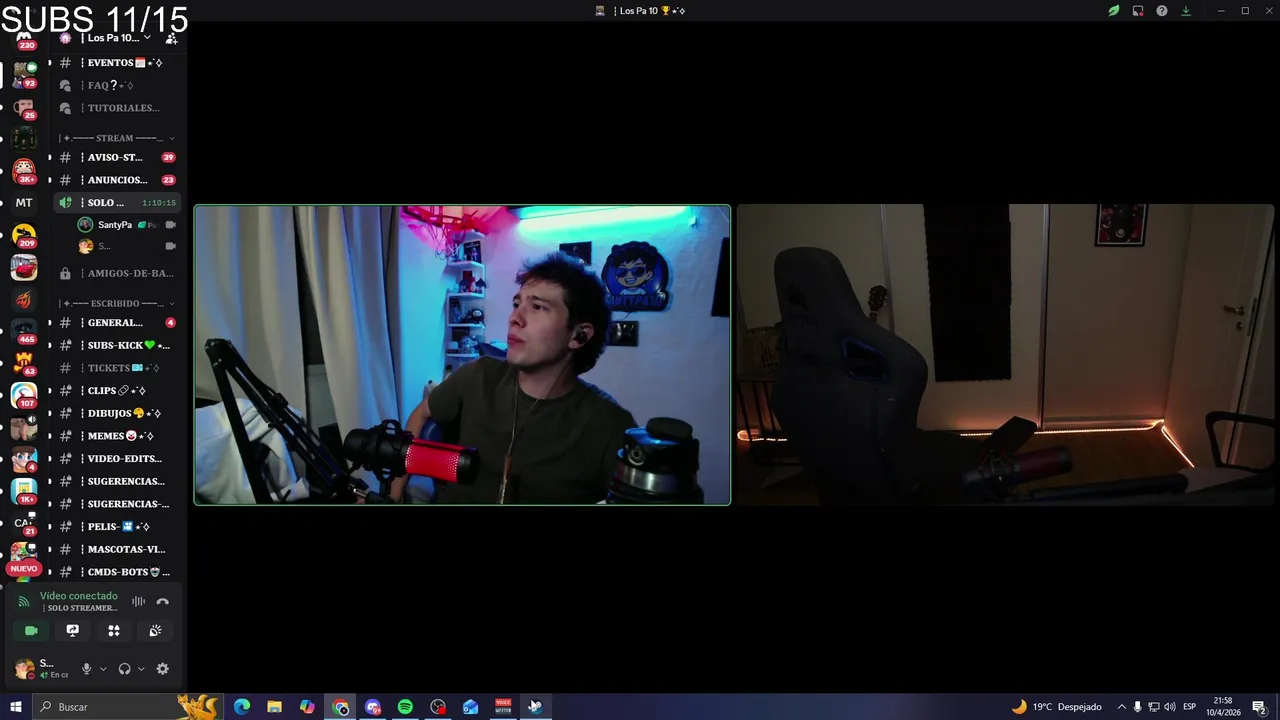
Task: Open the MEMES channel
Action: 117,436
